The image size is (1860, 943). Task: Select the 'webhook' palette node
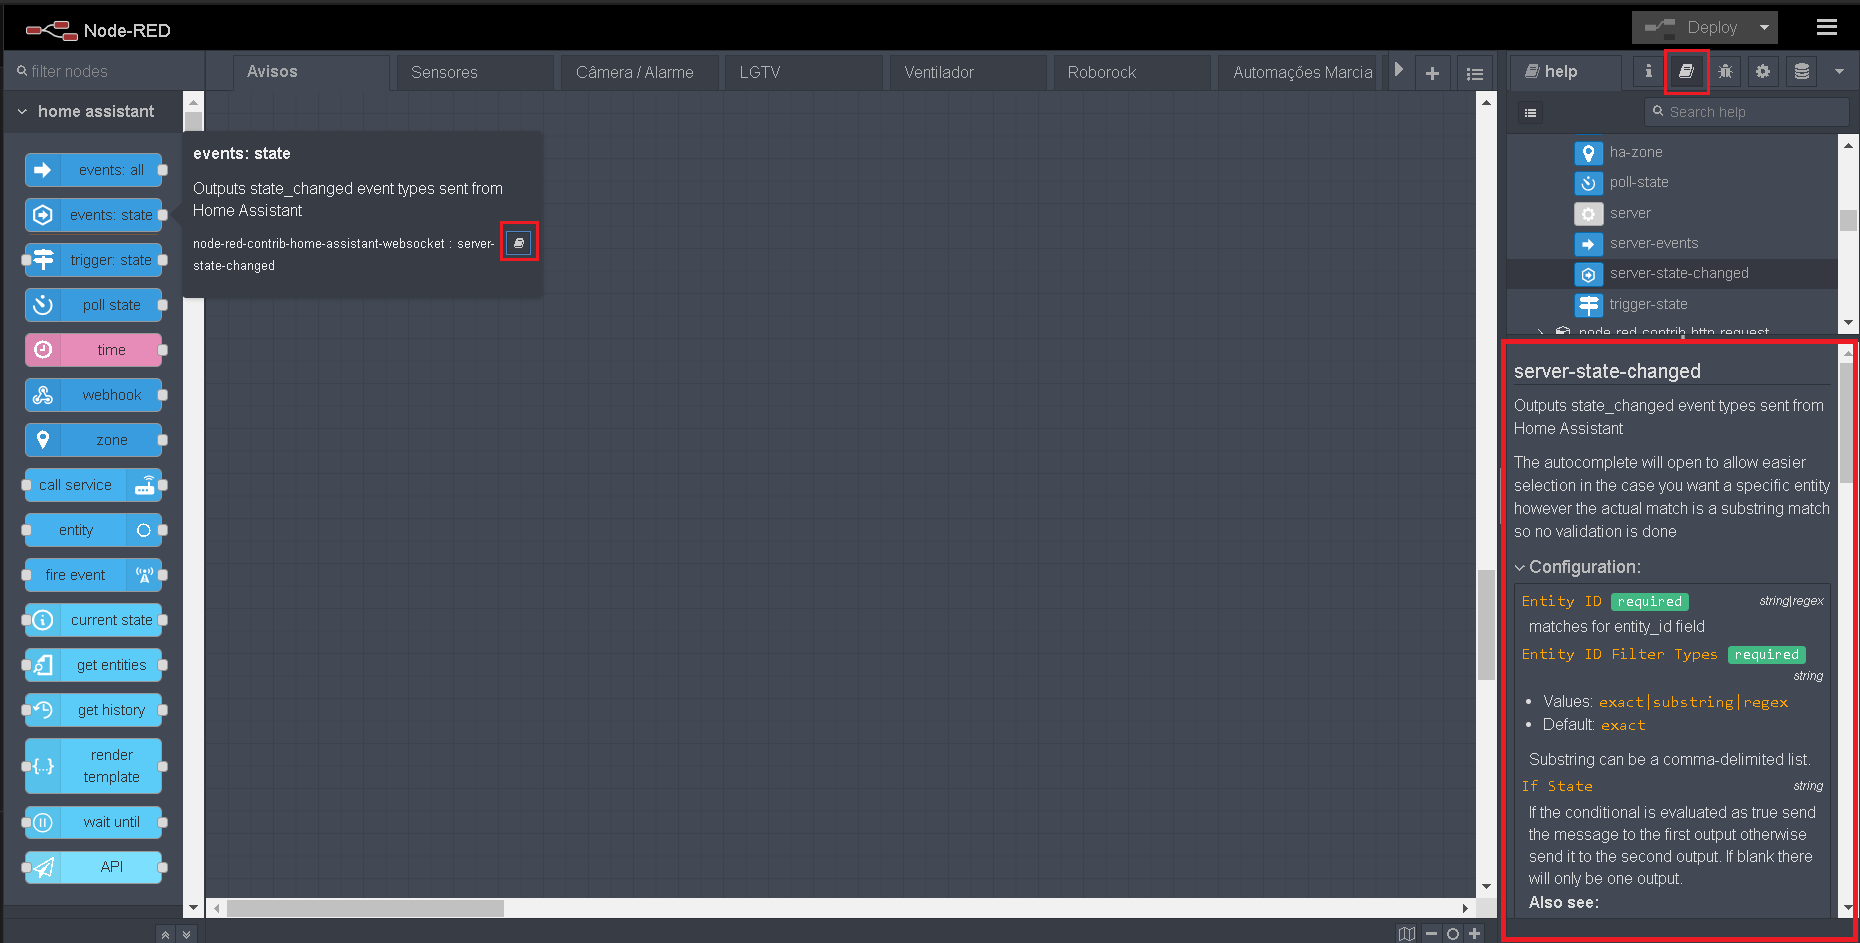[x=94, y=395]
